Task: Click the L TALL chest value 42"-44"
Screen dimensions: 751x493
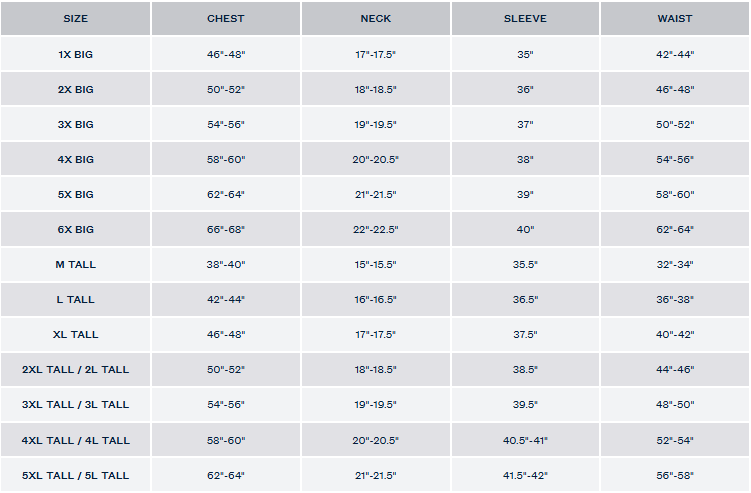Action: point(225,300)
